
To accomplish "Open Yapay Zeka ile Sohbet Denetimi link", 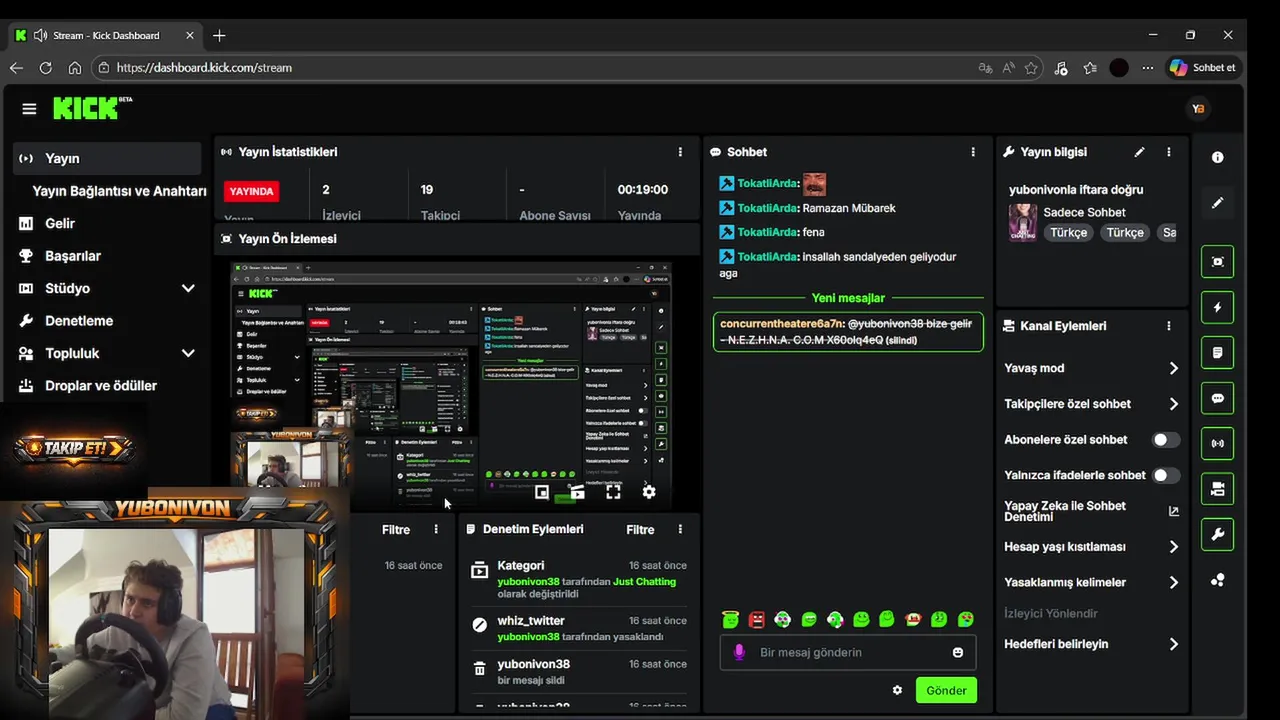I will (1091, 511).
